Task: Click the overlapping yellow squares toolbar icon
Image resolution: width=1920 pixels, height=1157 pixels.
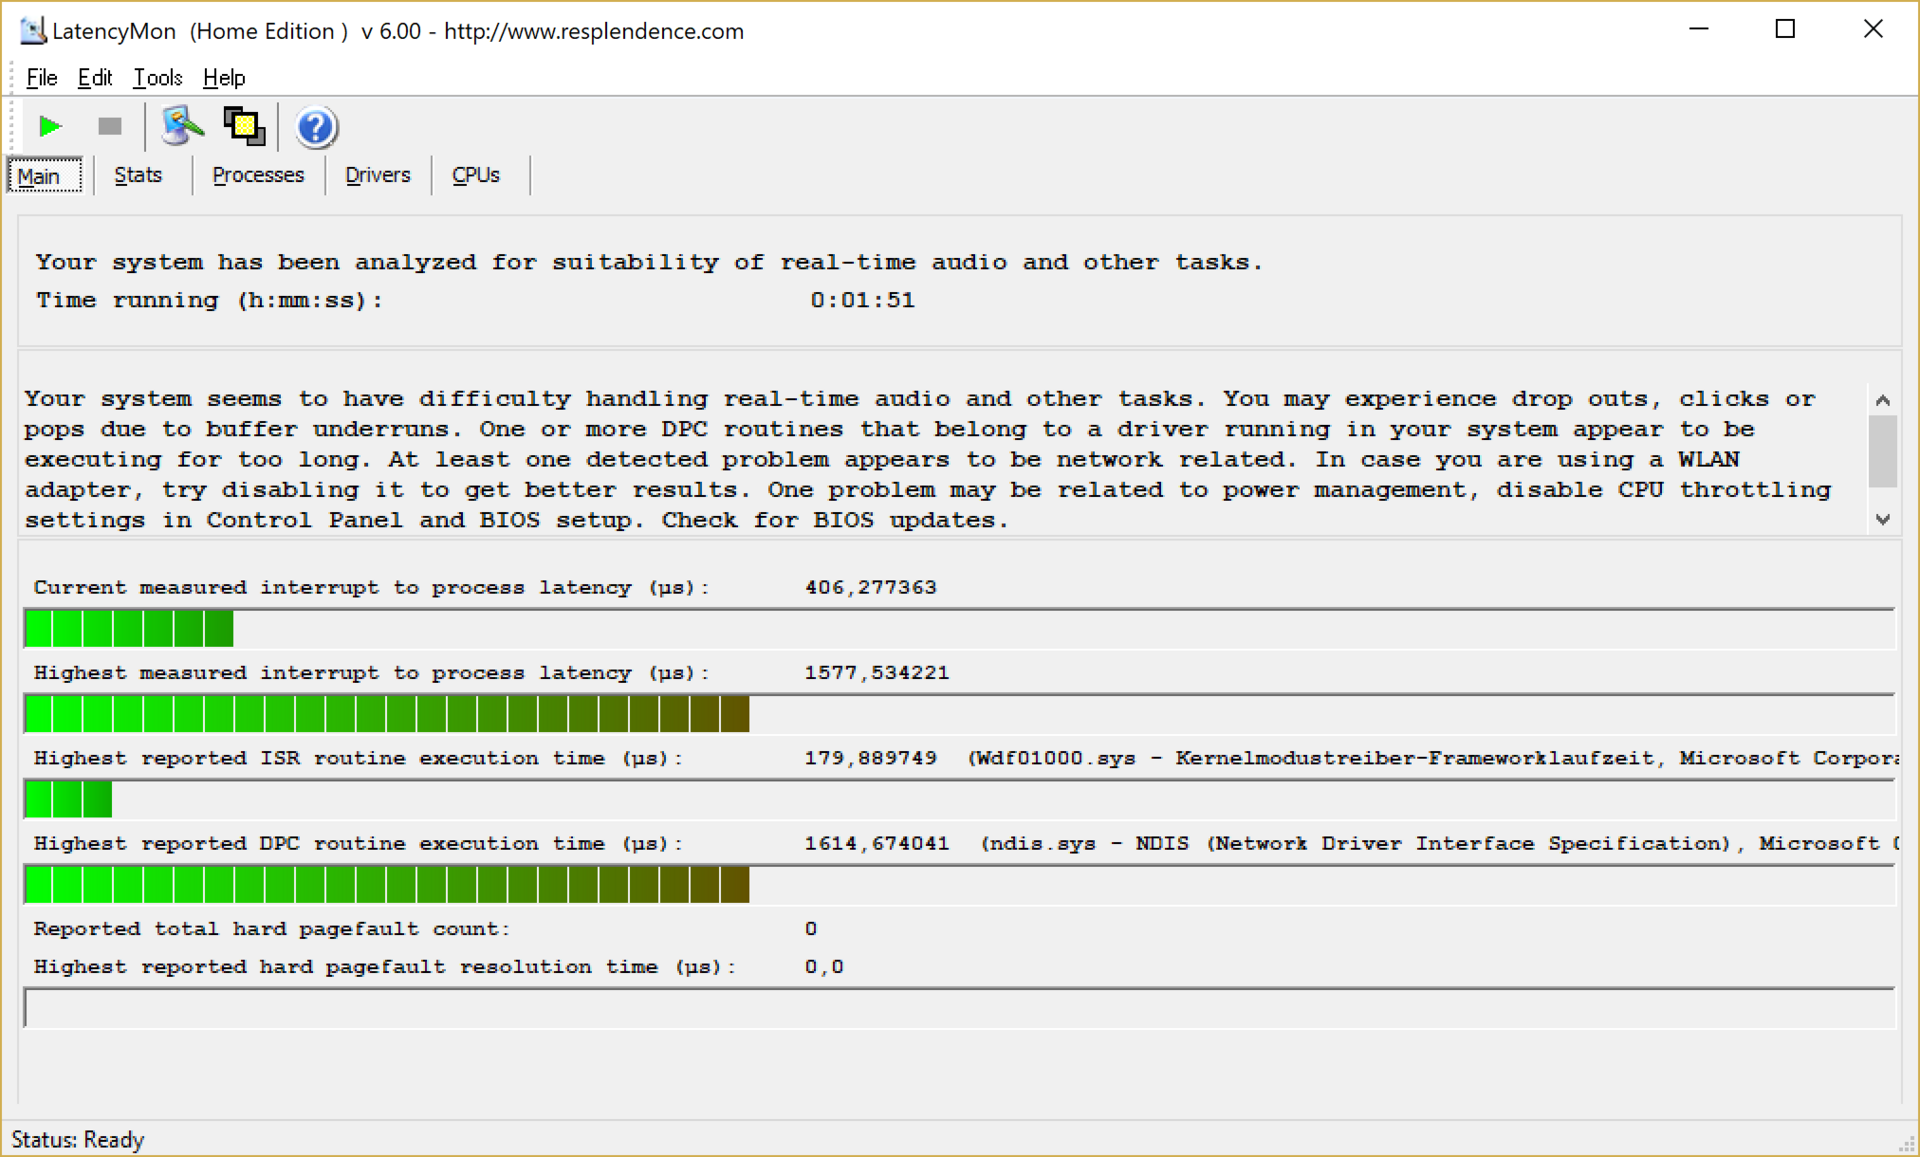Action: (x=244, y=127)
